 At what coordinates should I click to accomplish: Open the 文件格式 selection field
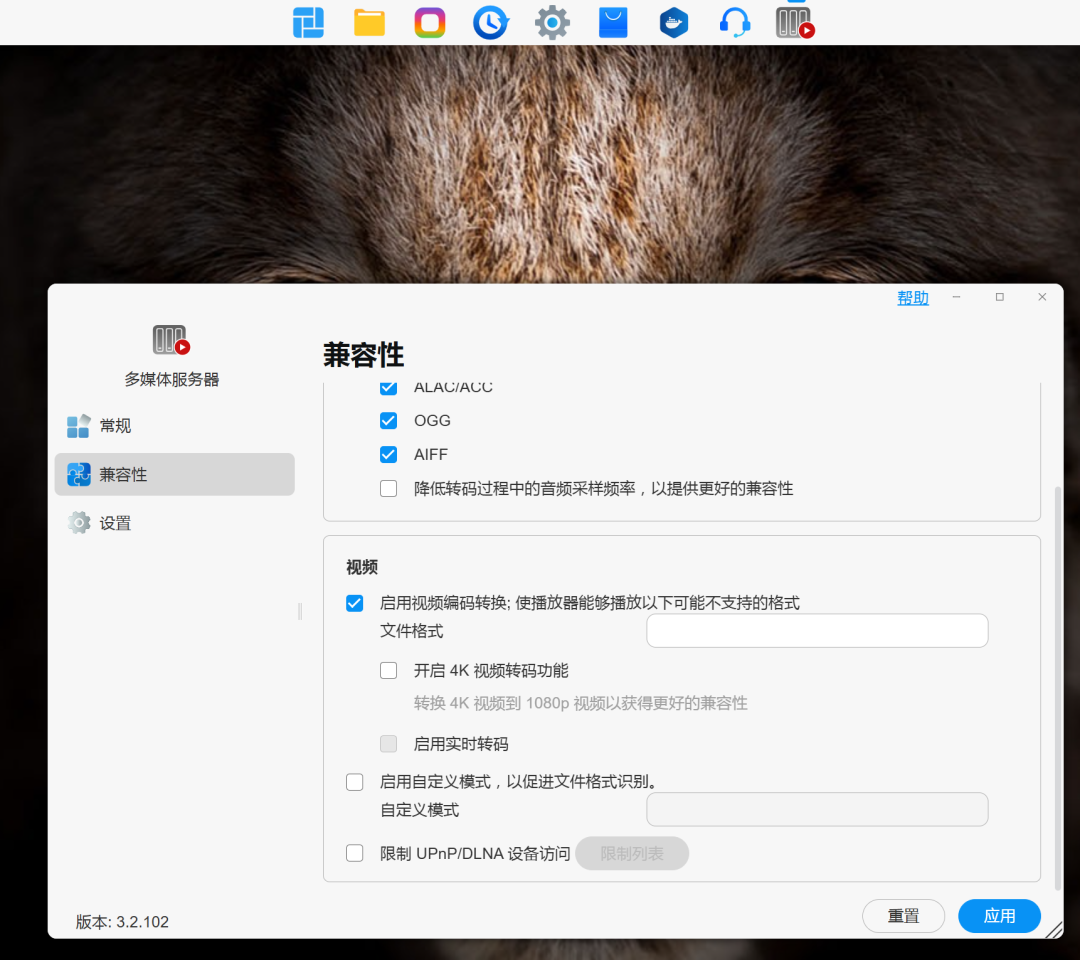pyautogui.click(x=817, y=631)
